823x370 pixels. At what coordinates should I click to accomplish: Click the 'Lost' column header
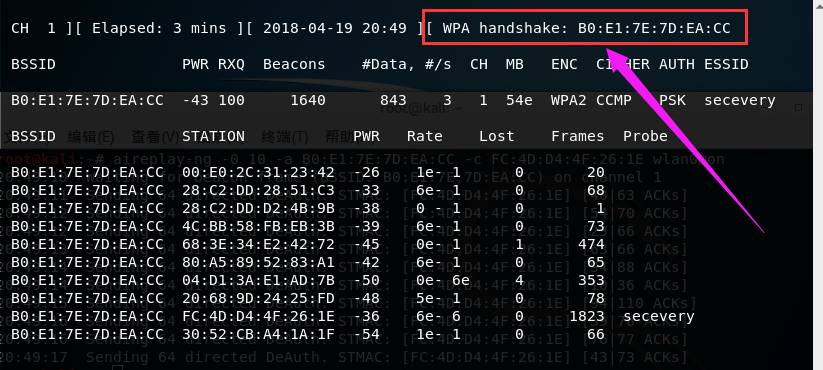pyautogui.click(x=497, y=136)
